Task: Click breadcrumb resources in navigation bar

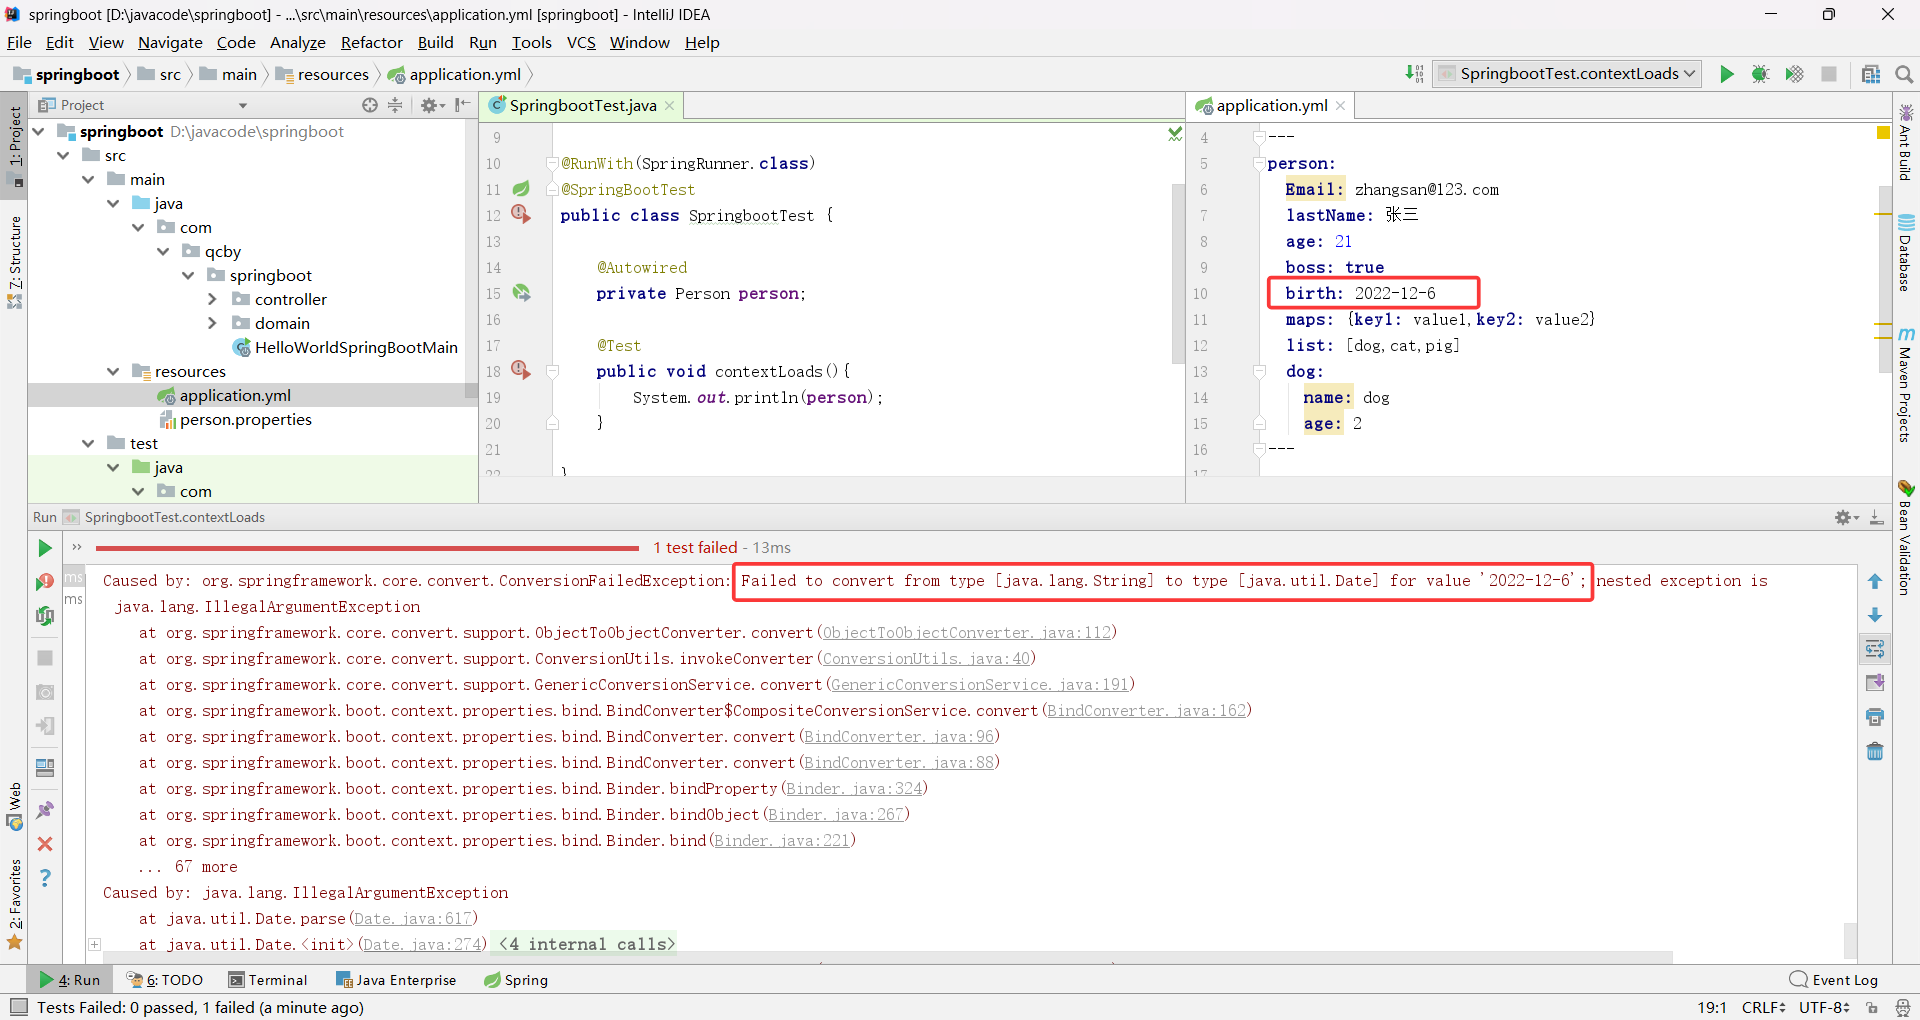Action: [323, 74]
